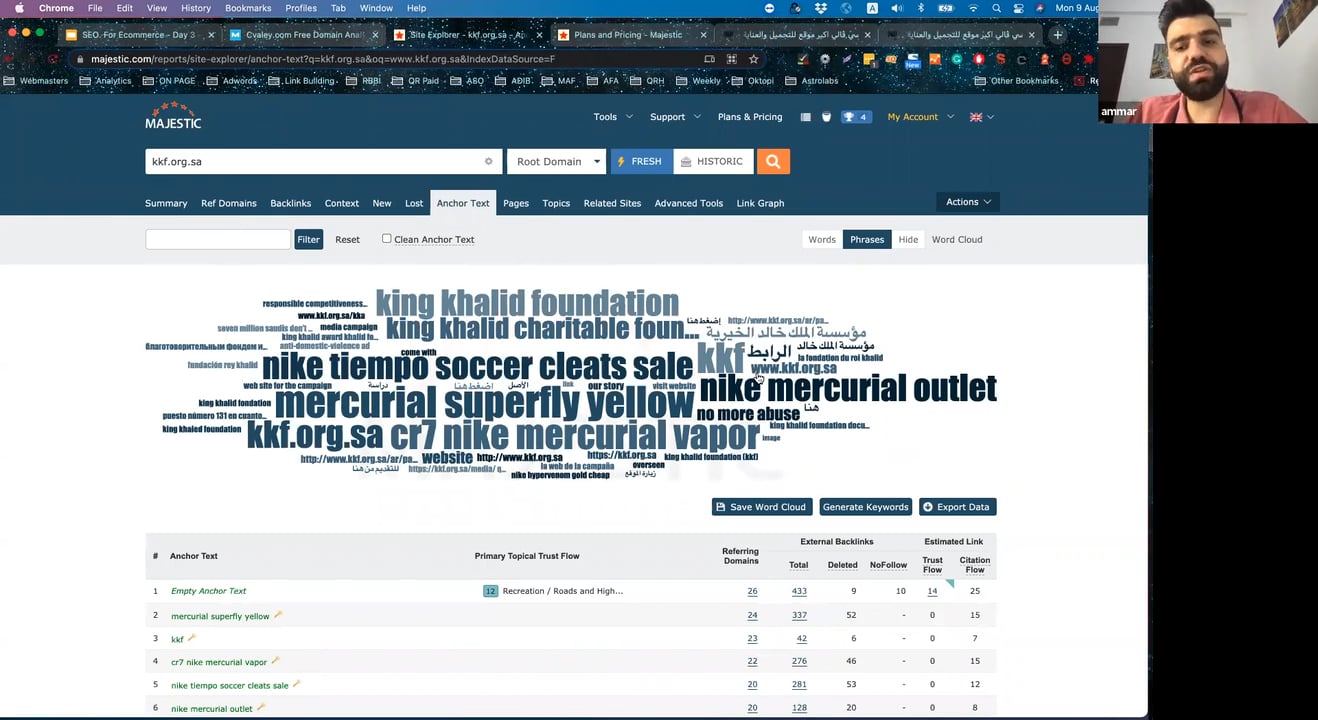Screen dimensions: 1318x720
Task: Switch index to FRESH
Action: click(x=641, y=161)
